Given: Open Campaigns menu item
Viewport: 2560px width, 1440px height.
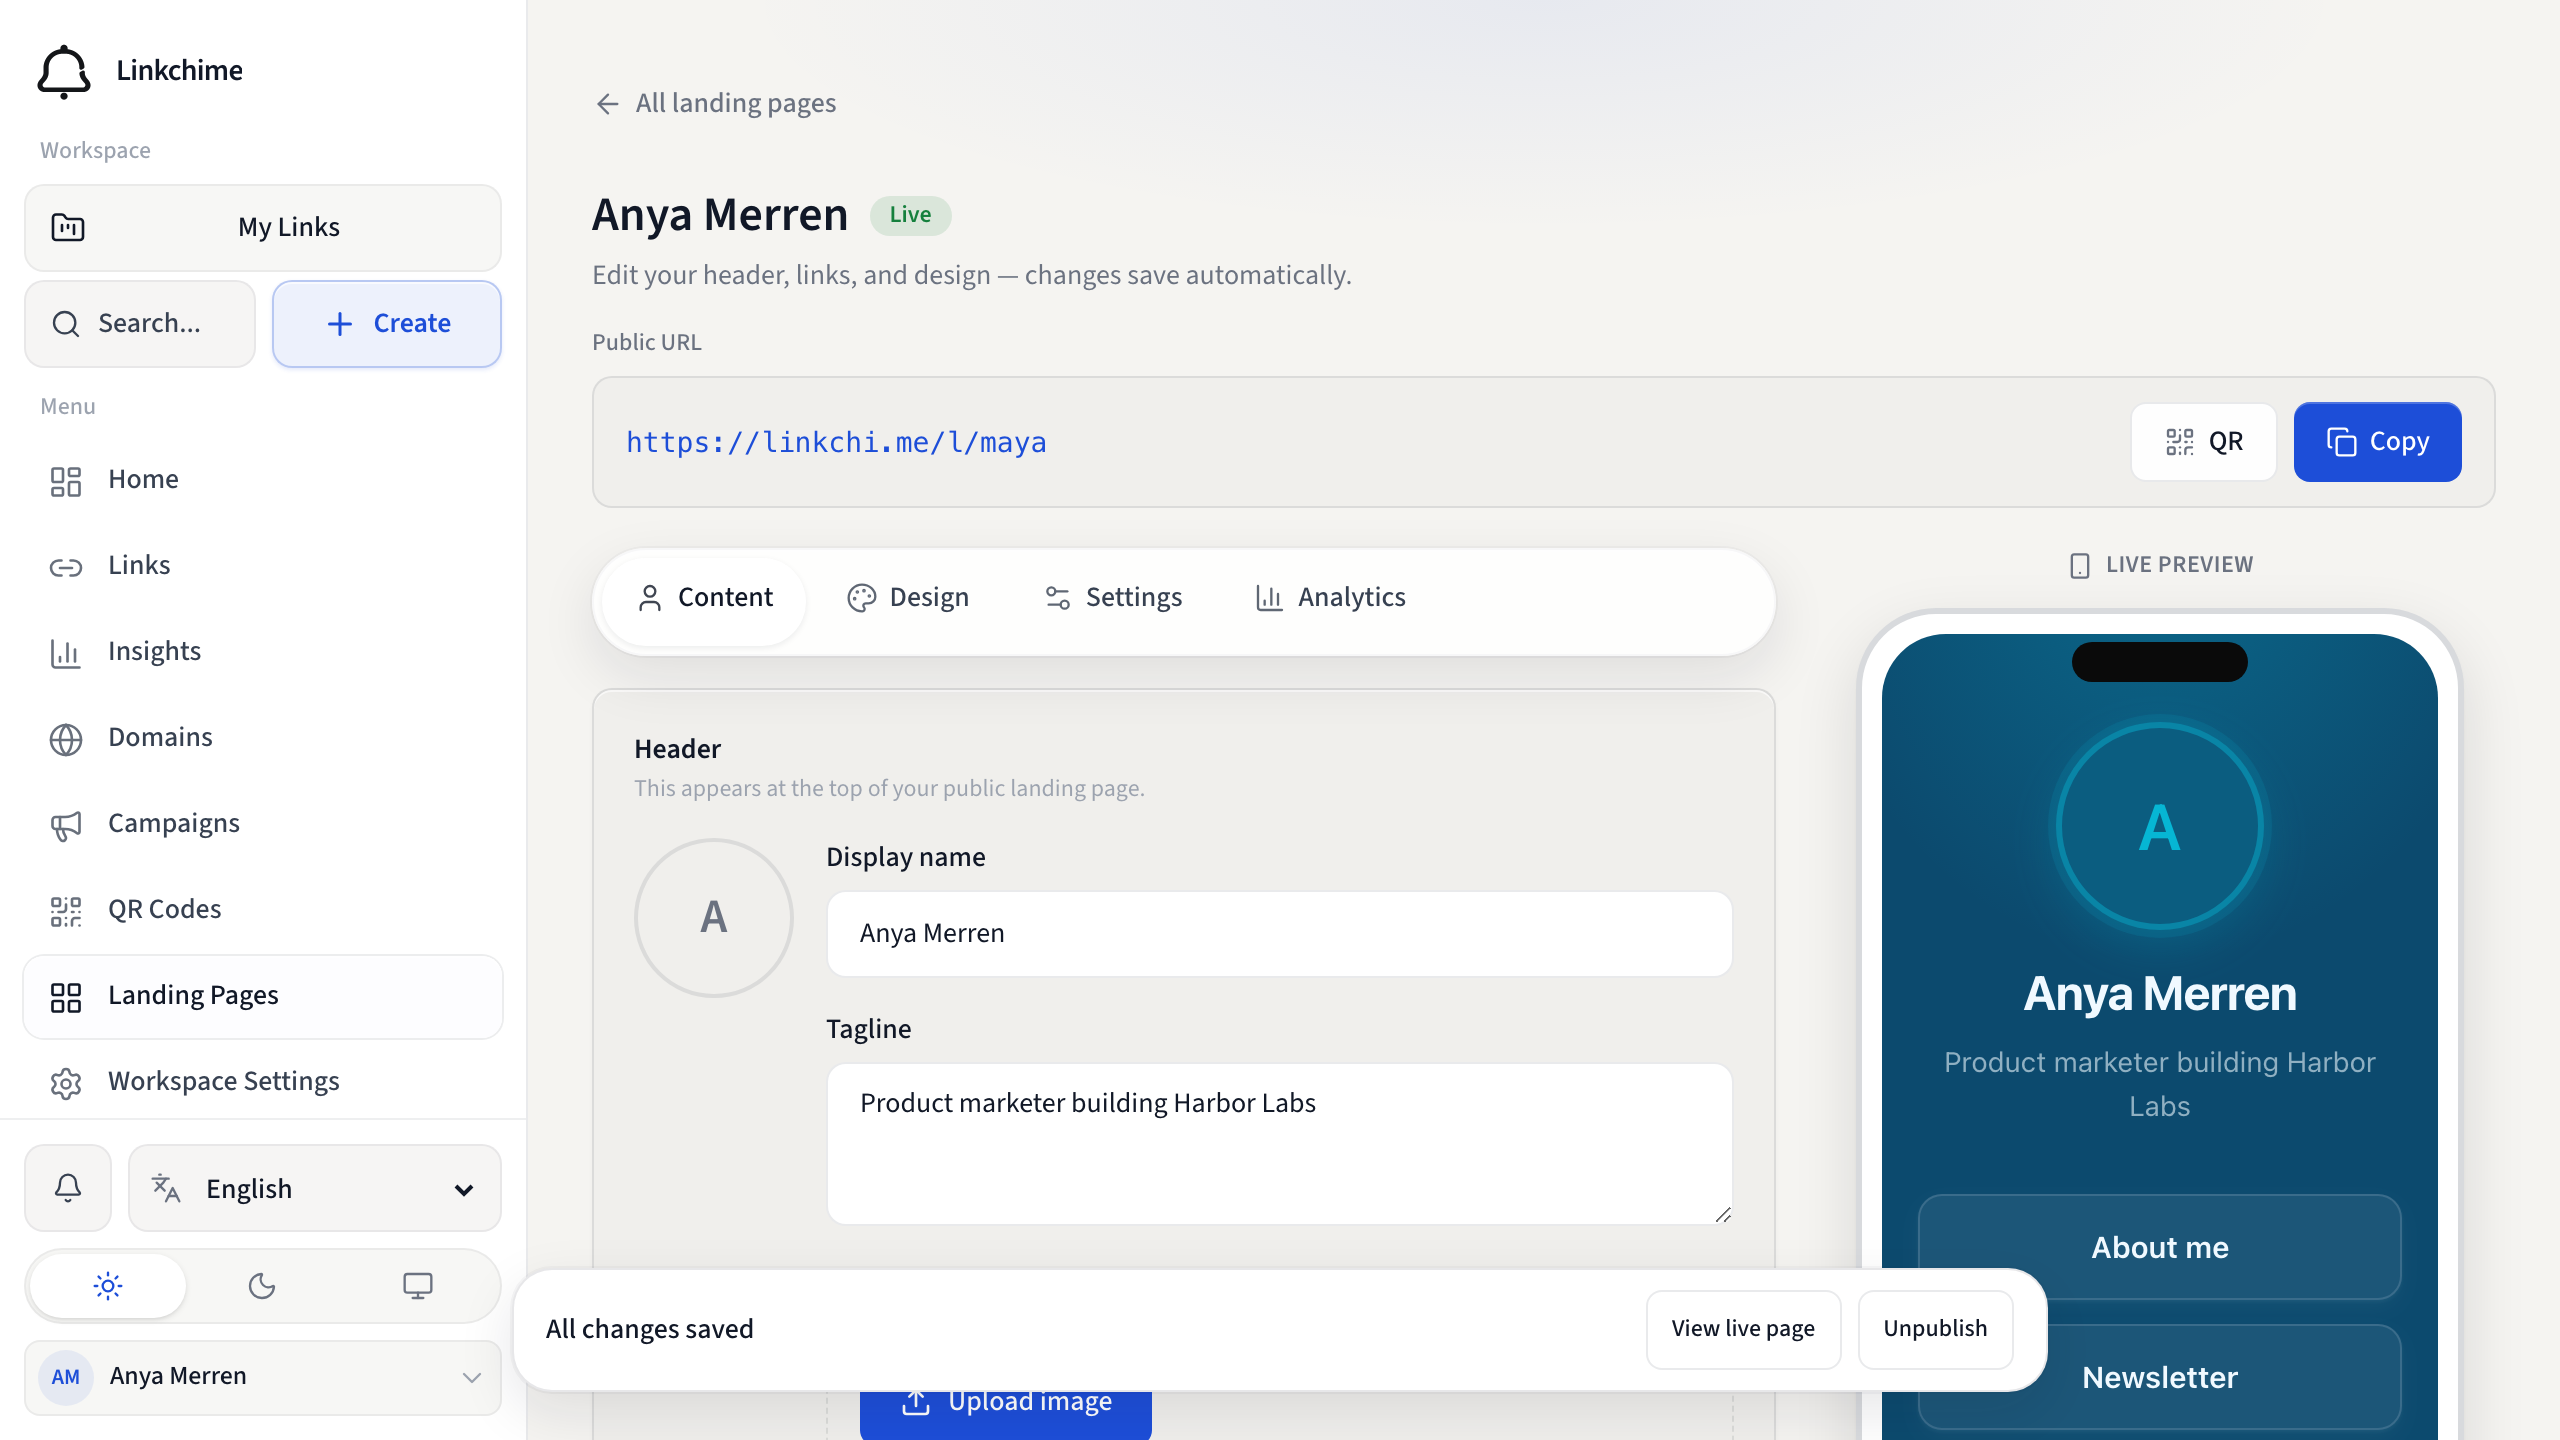Looking at the screenshot, I should point(263,824).
